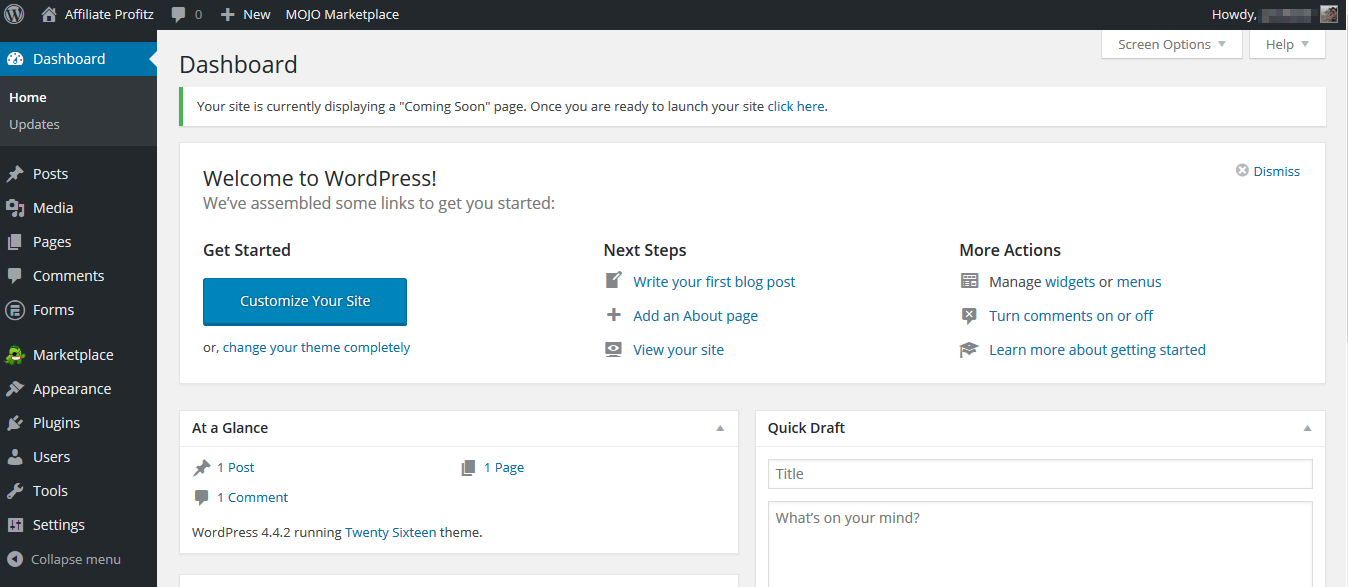This screenshot has height=587, width=1348.
Task: Open the comments bubble in admin bar
Action: [x=179, y=15]
